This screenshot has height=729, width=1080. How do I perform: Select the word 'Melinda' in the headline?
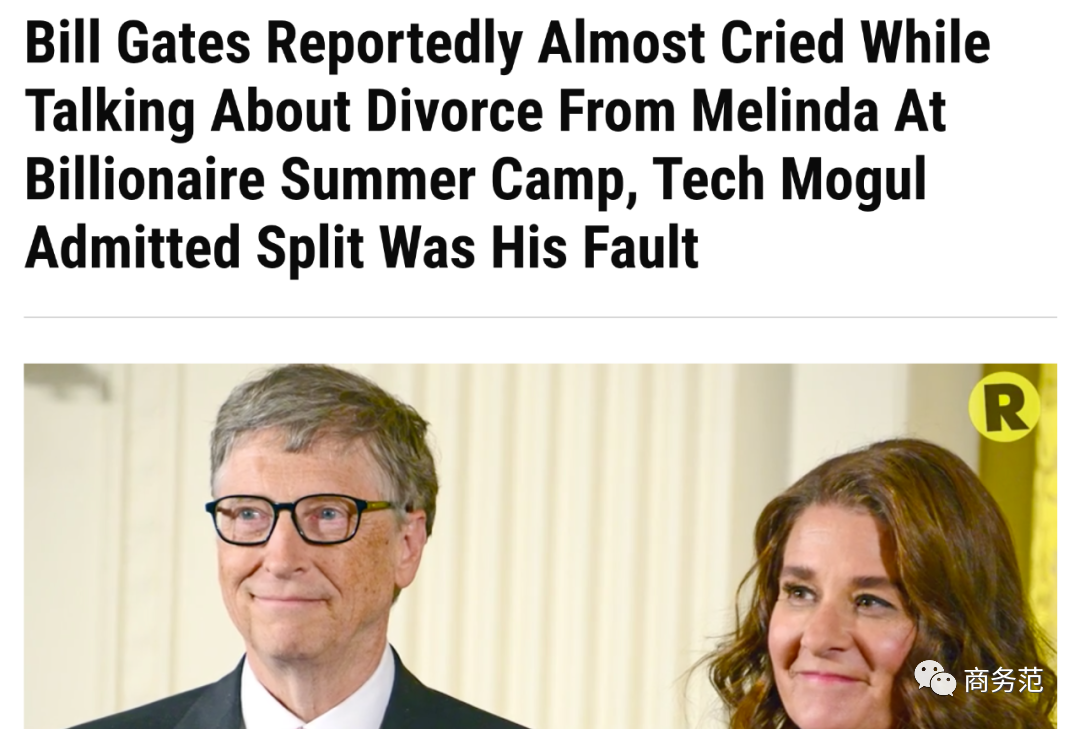click(785, 110)
